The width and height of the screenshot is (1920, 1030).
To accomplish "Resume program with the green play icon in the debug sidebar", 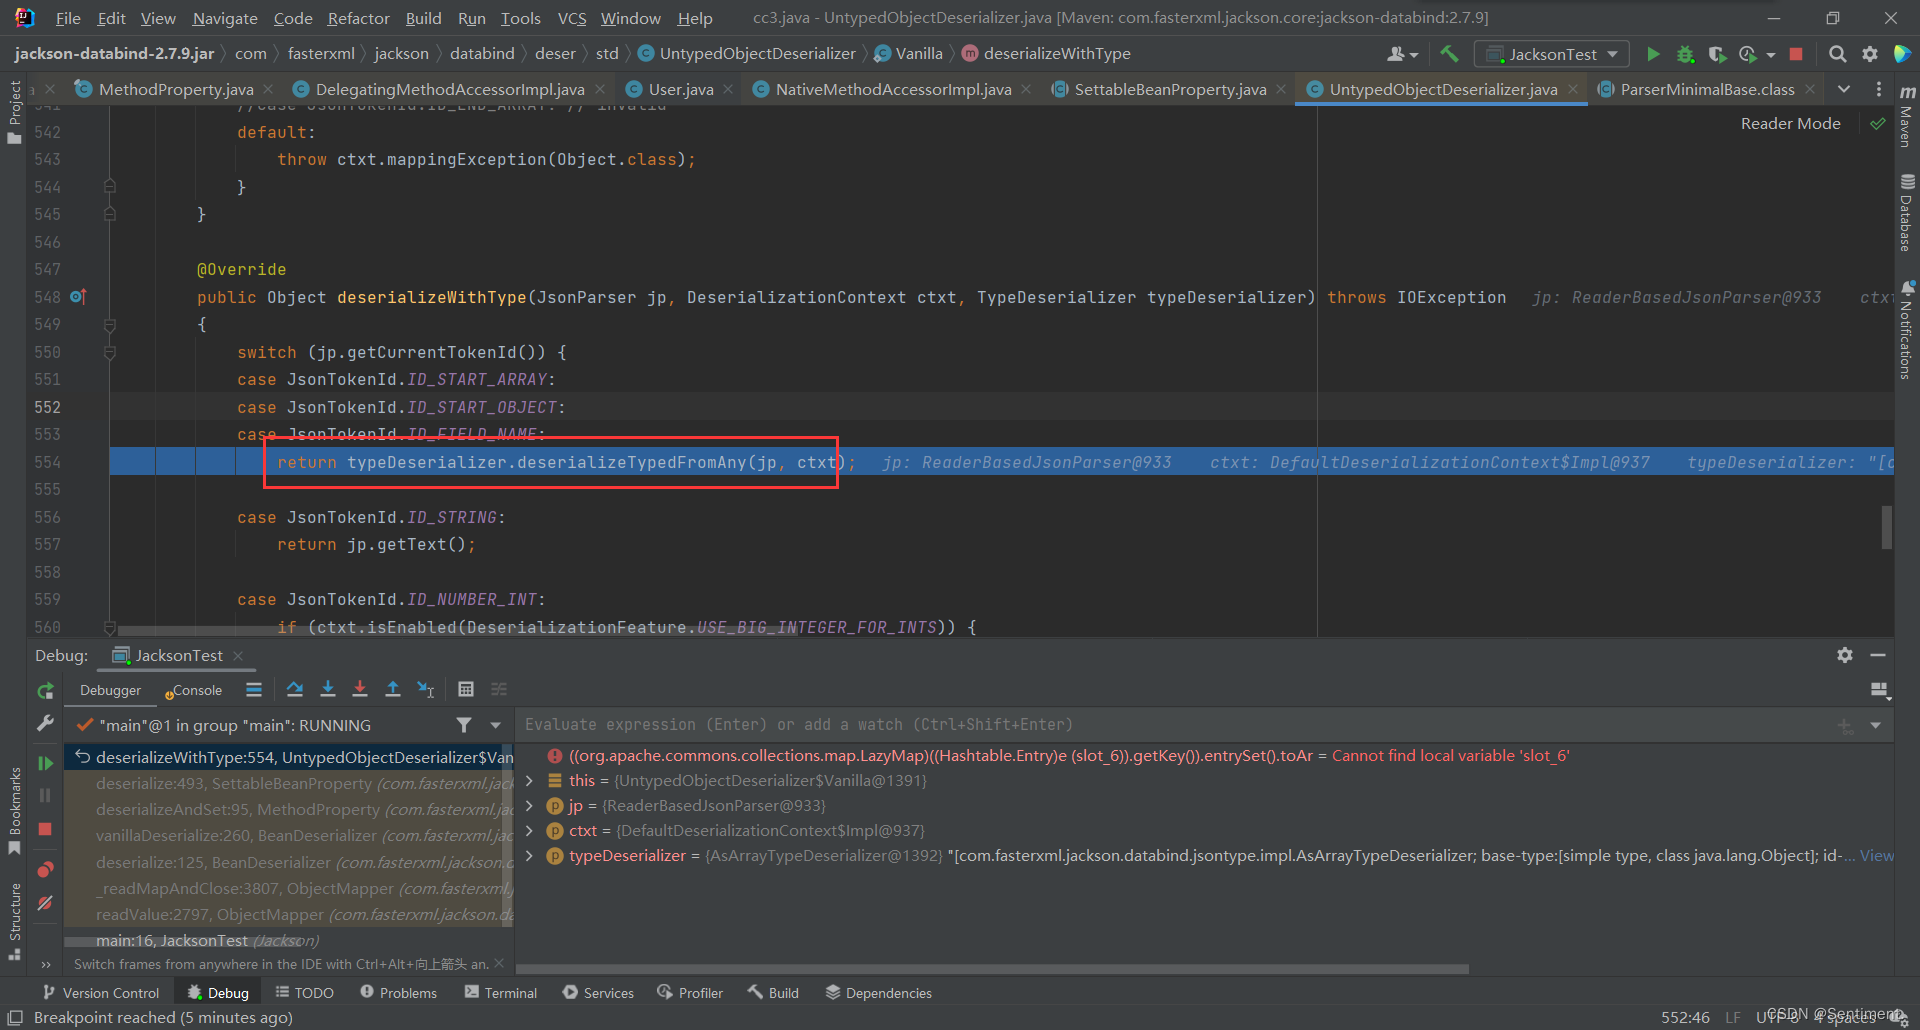I will tap(45, 763).
